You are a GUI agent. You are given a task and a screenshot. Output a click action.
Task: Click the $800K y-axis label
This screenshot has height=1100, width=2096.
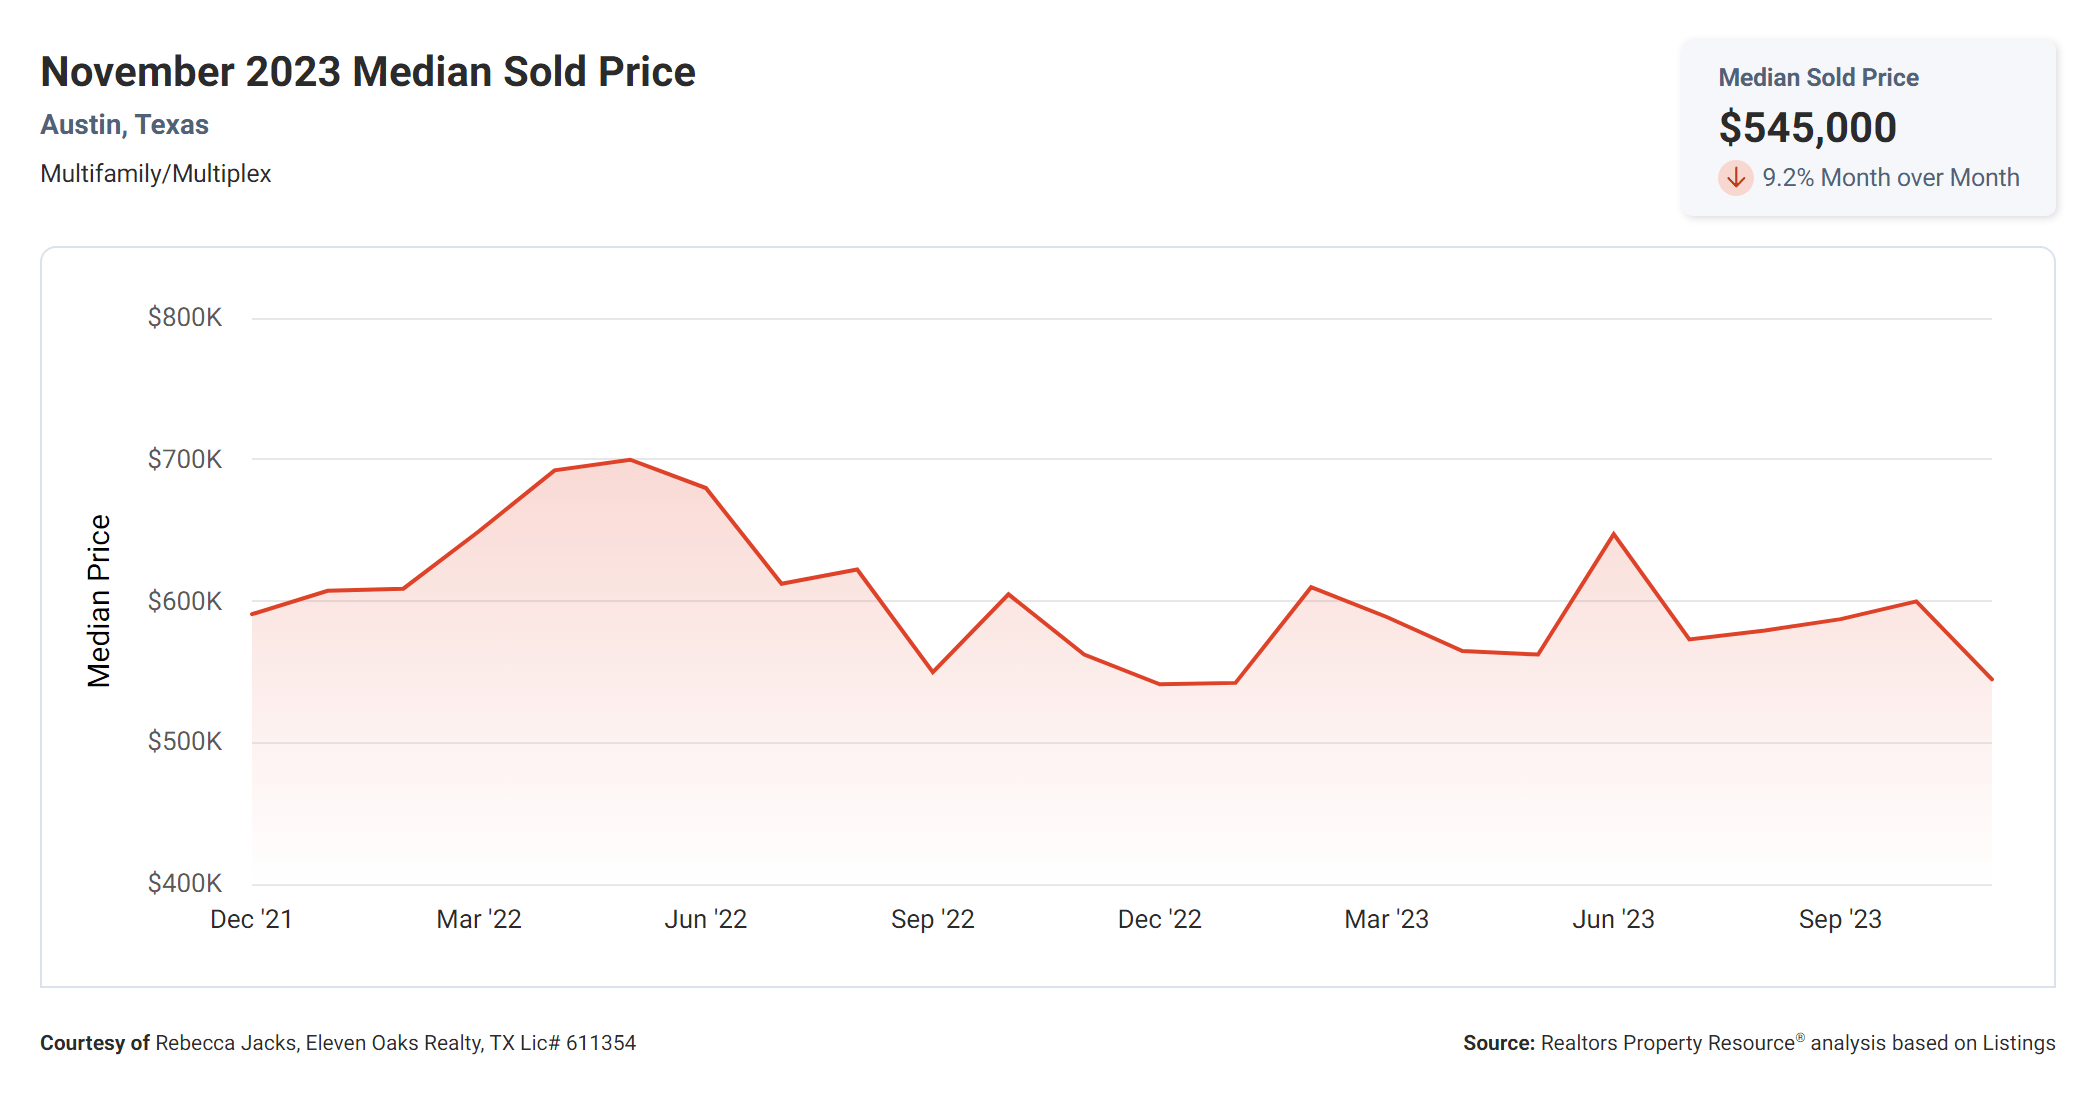pos(185,318)
